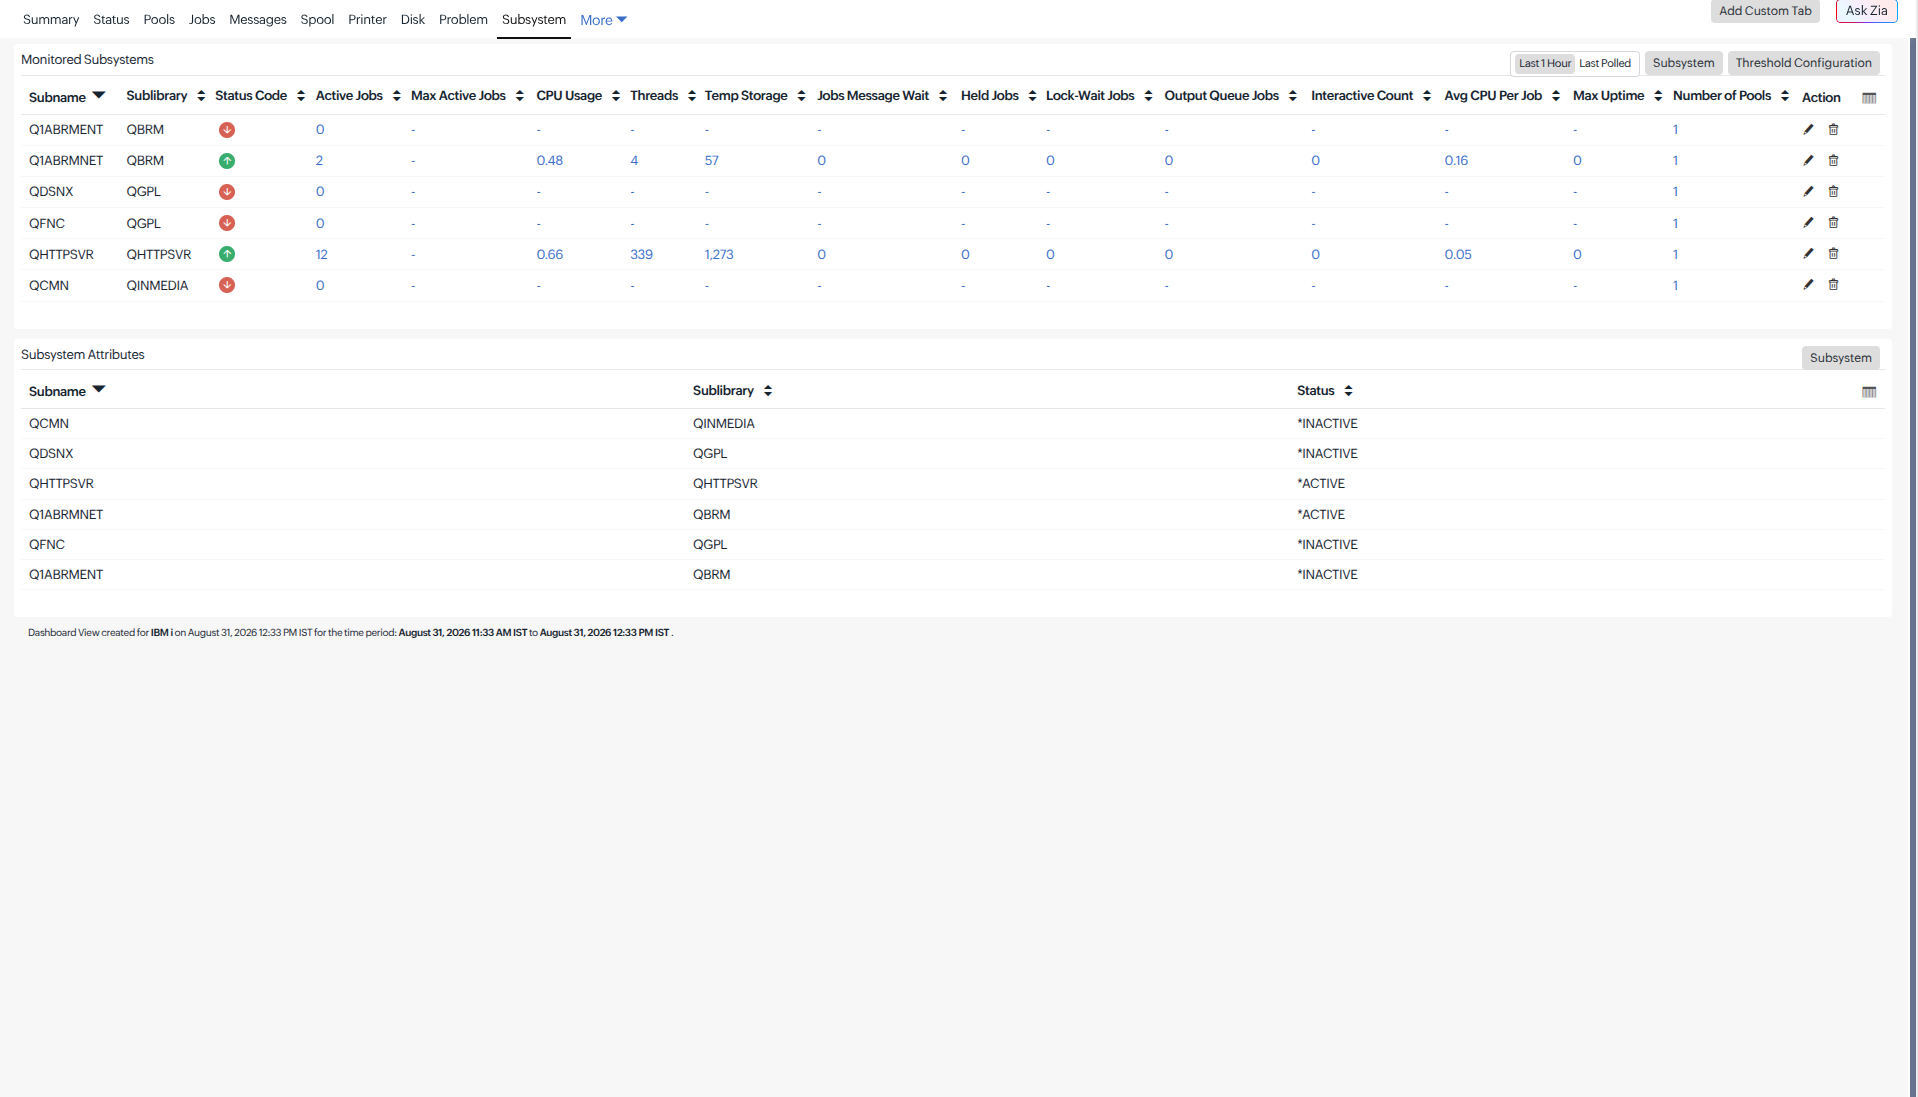The height and width of the screenshot is (1097, 1918).
Task: Delete the QFNC subsystem row
Action: coord(1833,222)
